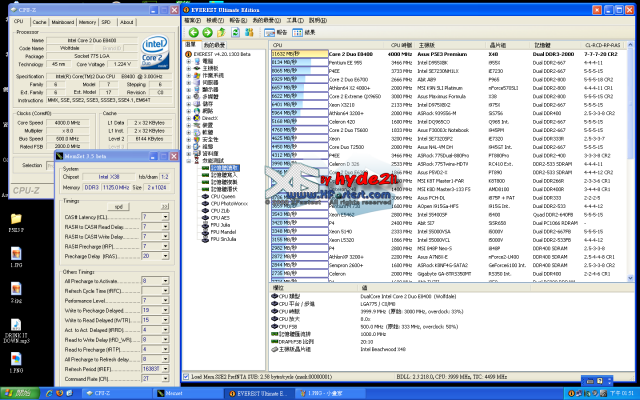Click the Core Speed 4000.0 MHz field
640x400 pixels.
tap(69, 122)
